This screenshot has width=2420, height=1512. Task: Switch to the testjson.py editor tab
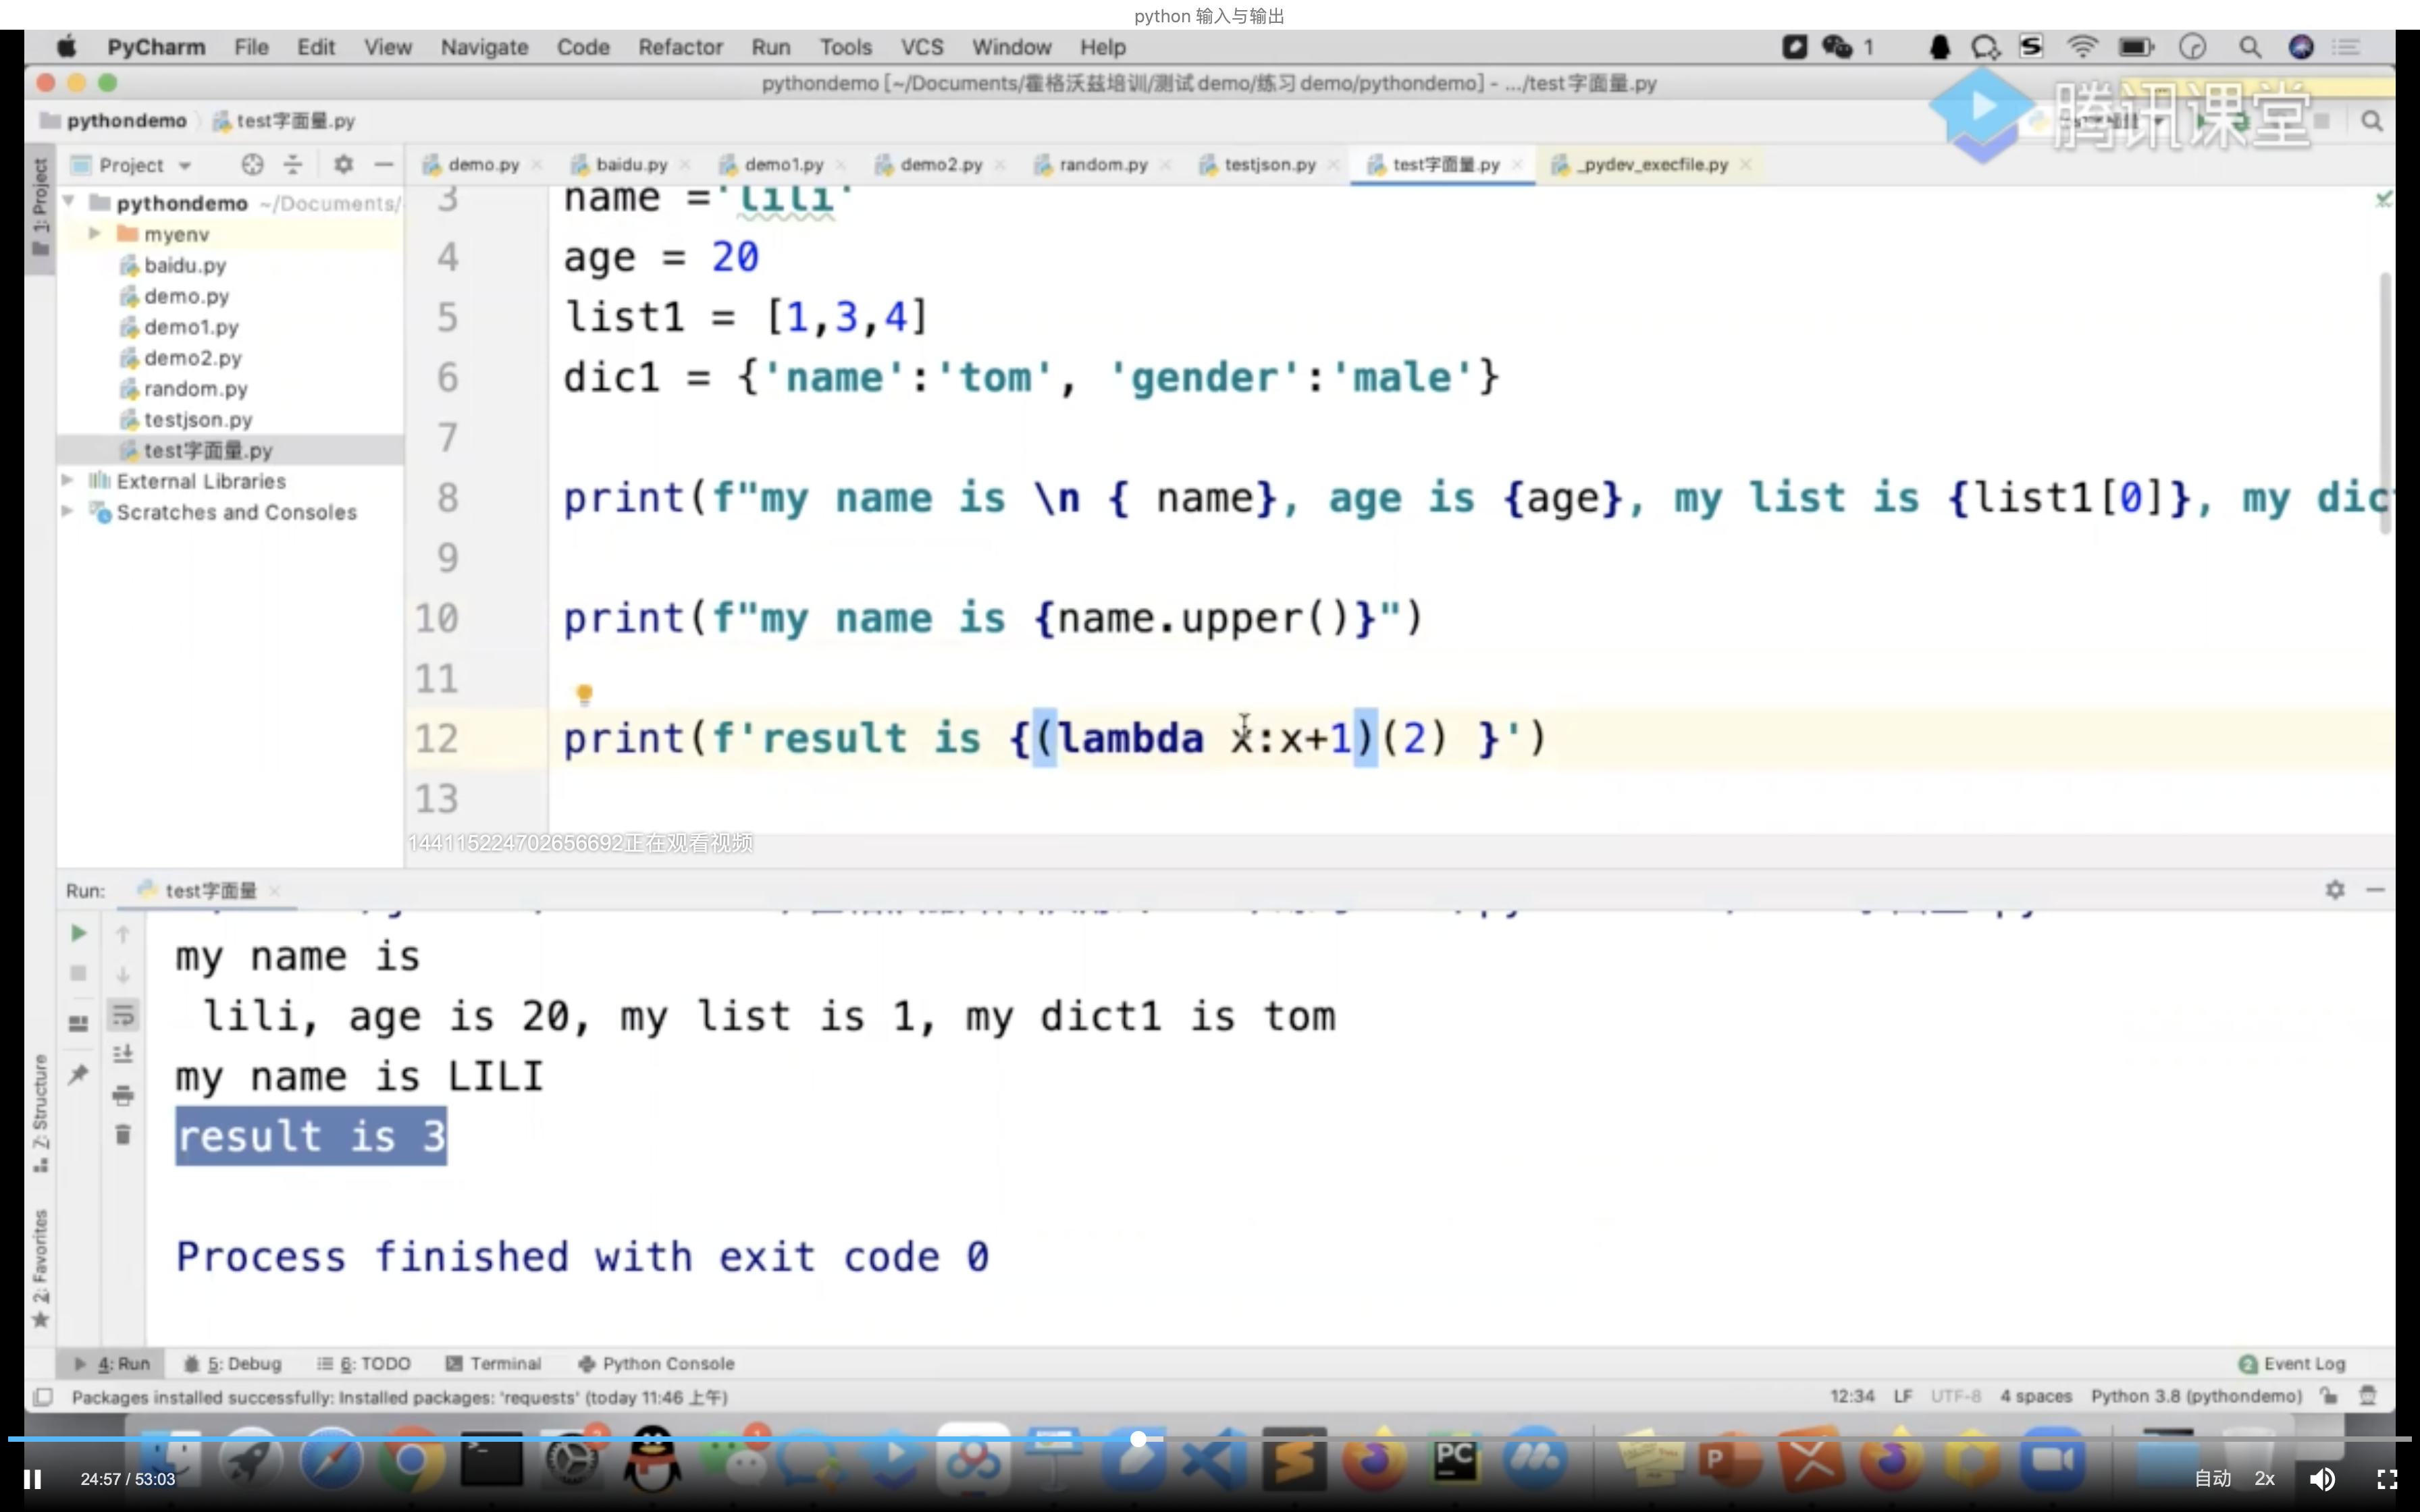tap(1268, 165)
